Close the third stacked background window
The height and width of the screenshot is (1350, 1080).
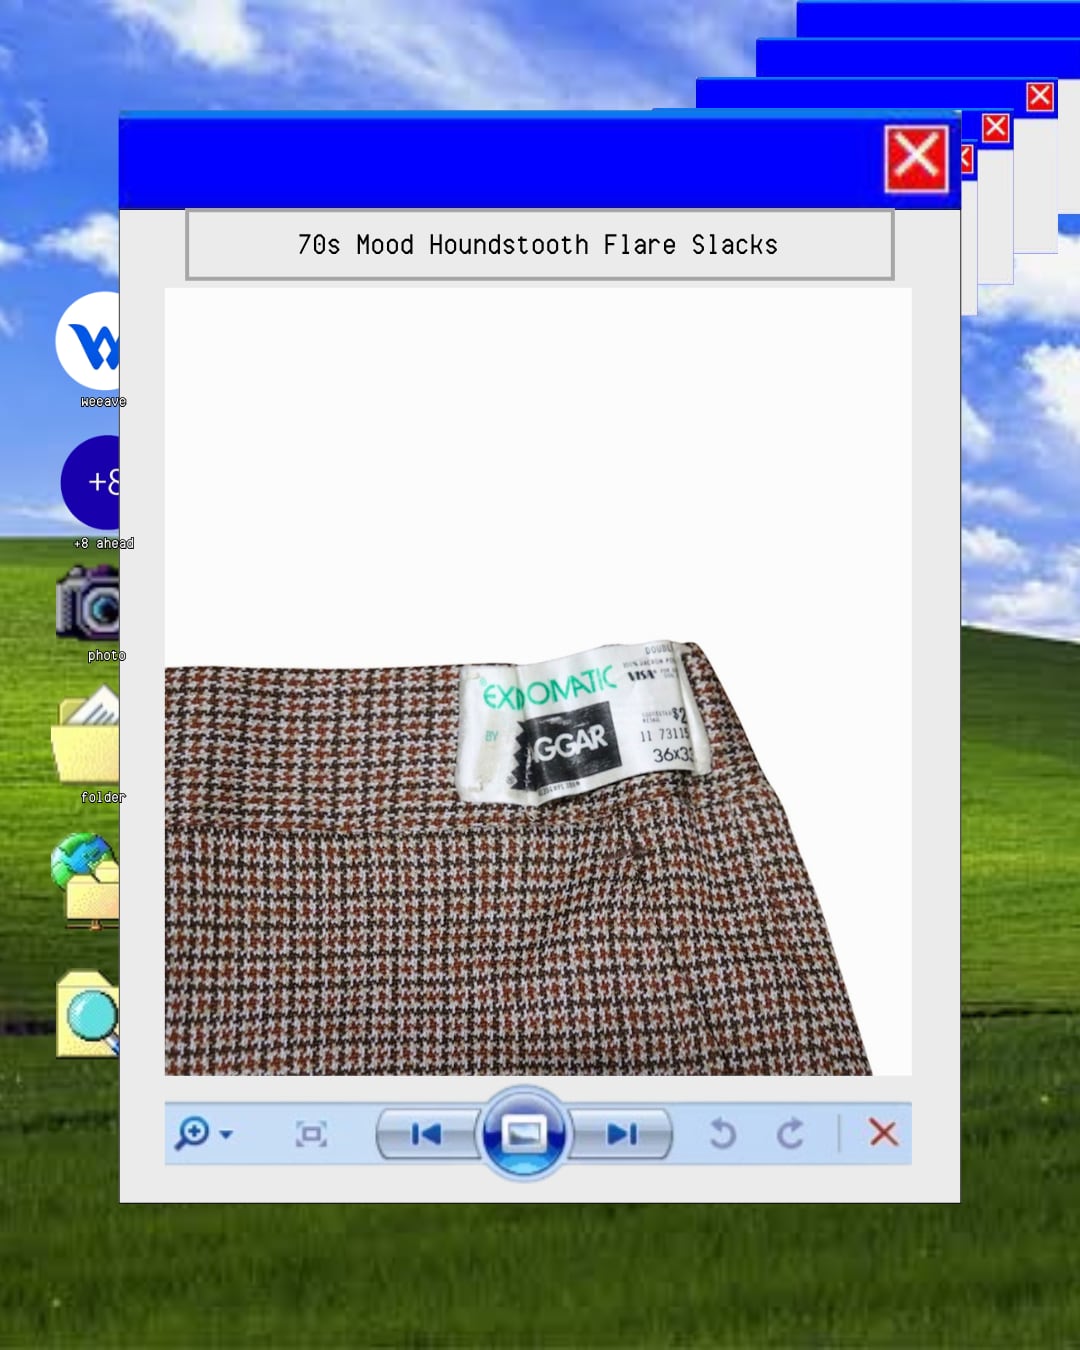pyautogui.click(x=996, y=128)
